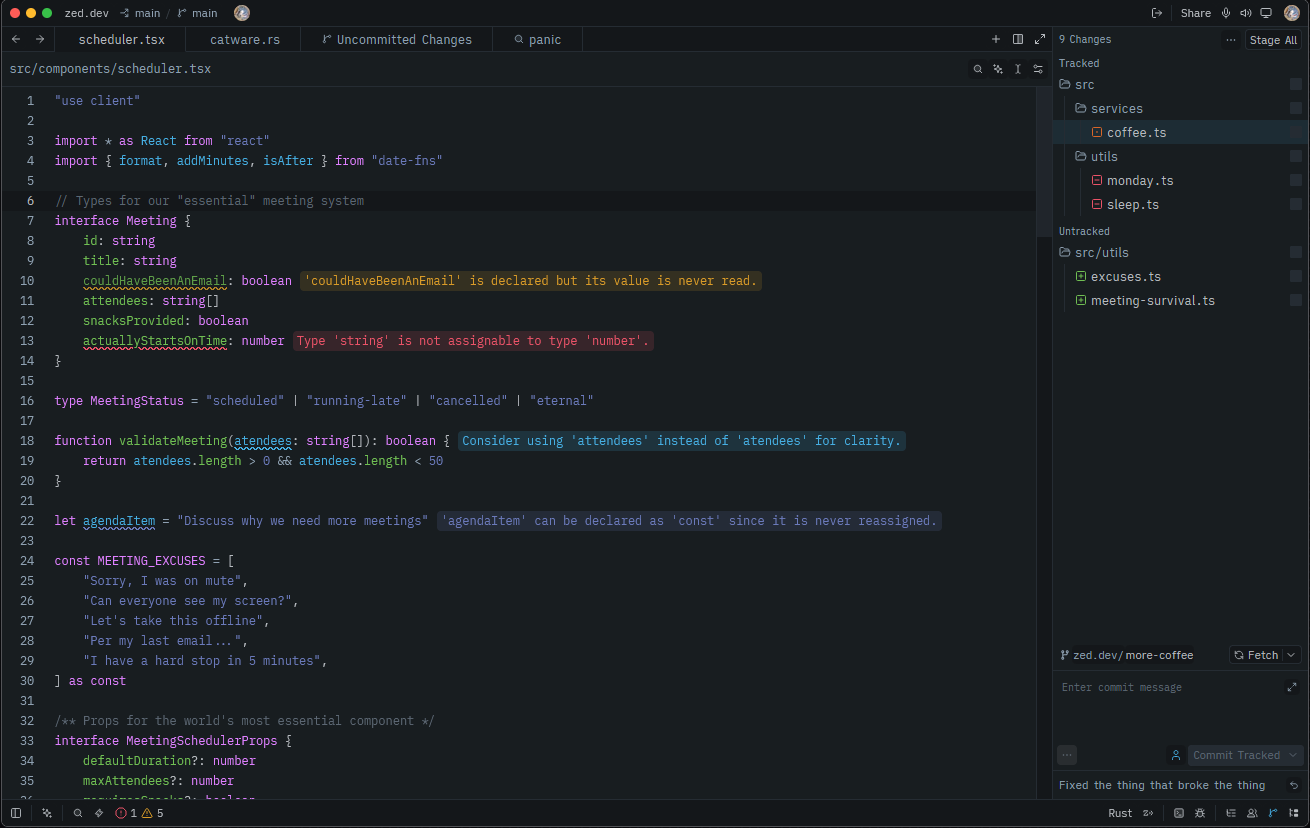Stage meeting-survival.ts with its checkbox
Viewport: 1310px width, 828px height.
click(x=1296, y=300)
